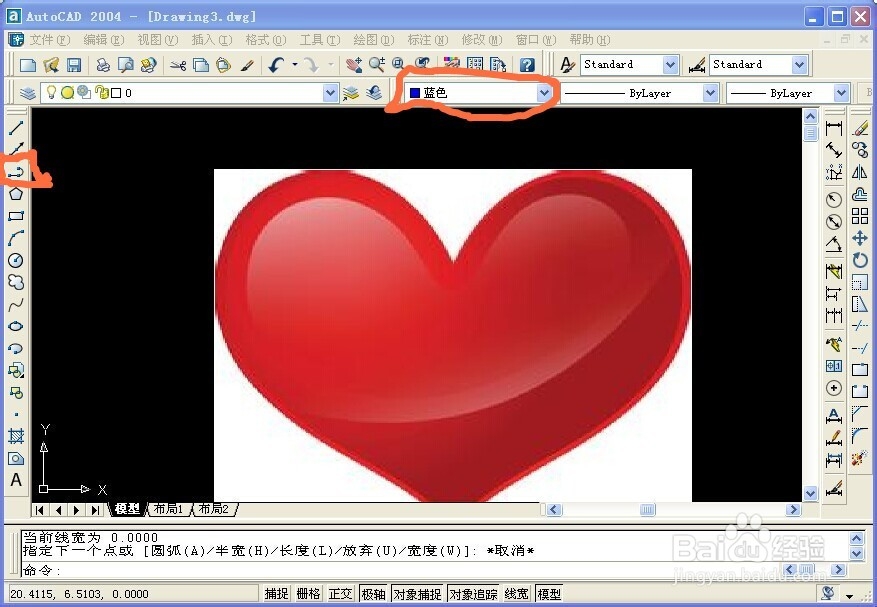Image resolution: width=877 pixels, height=607 pixels.
Task: Click the Save icon
Action: coord(73,64)
